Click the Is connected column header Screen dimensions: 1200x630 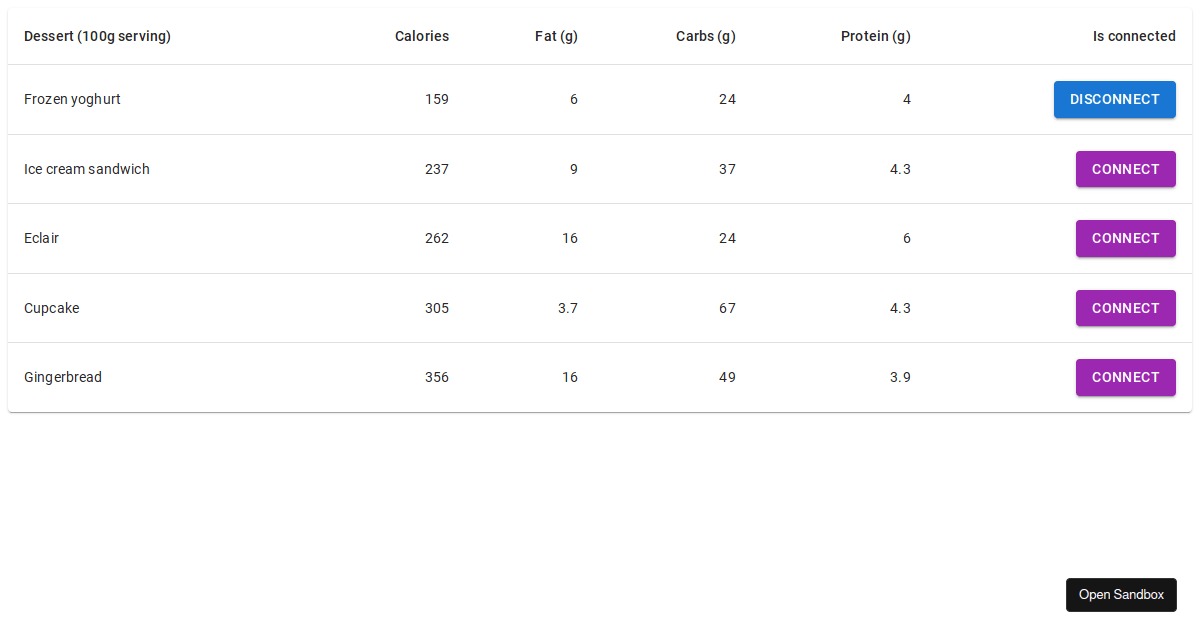click(1134, 36)
